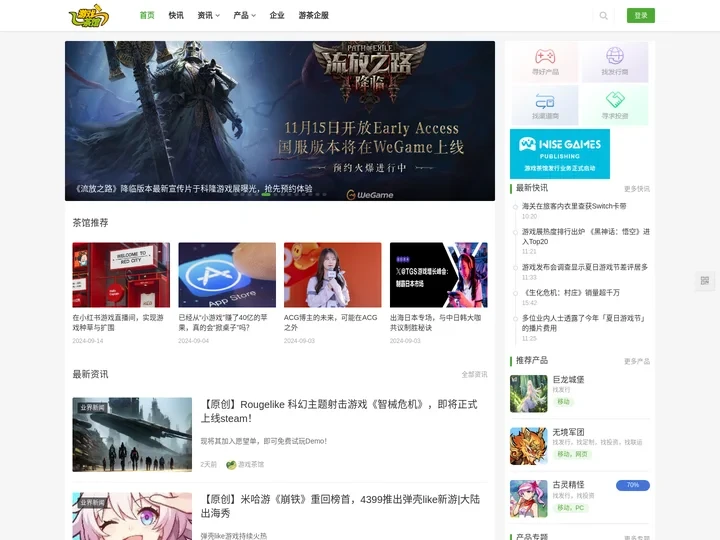
Task: Click the 最新资讯 section heading
Action: point(90,374)
